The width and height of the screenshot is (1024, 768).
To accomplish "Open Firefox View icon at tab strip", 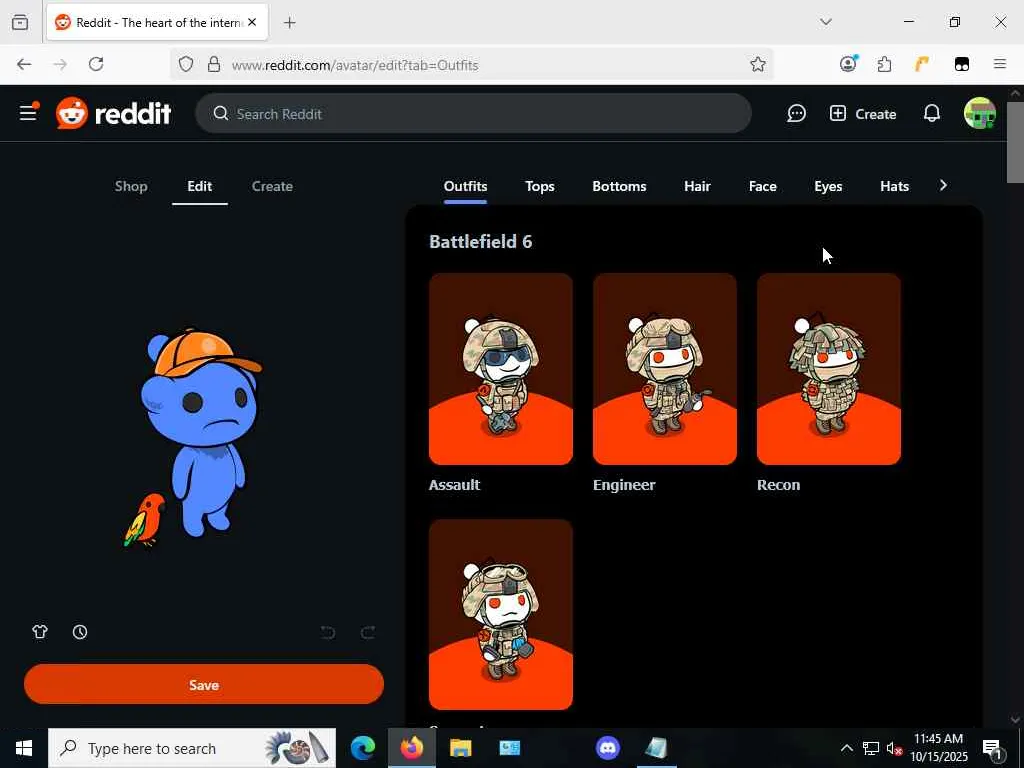I will click(20, 22).
